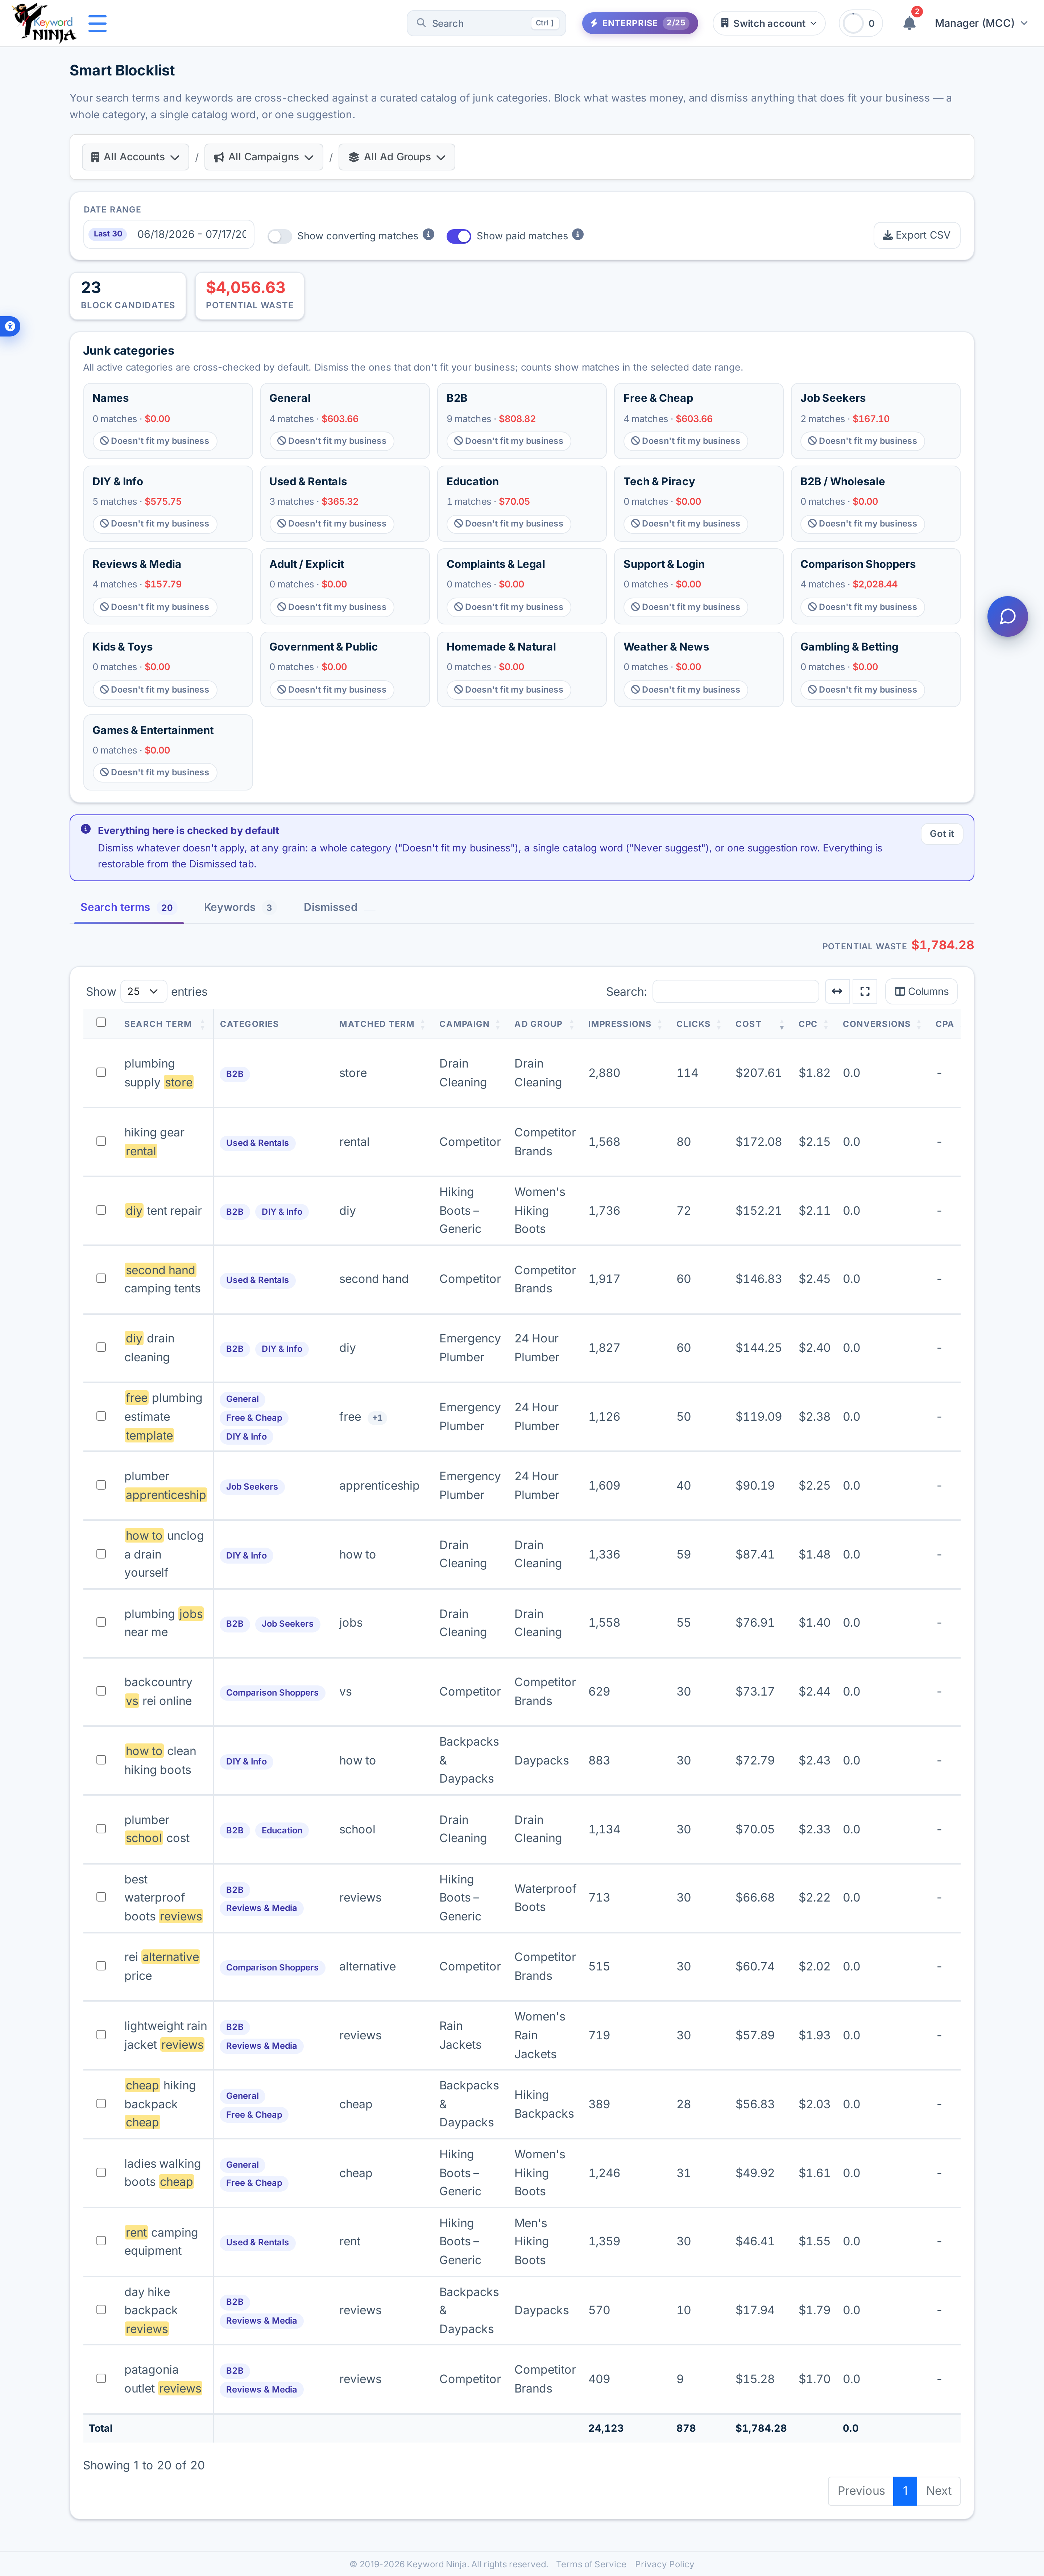Dismiss the B2B junk category
The height and width of the screenshot is (2576, 1044).
[508, 441]
